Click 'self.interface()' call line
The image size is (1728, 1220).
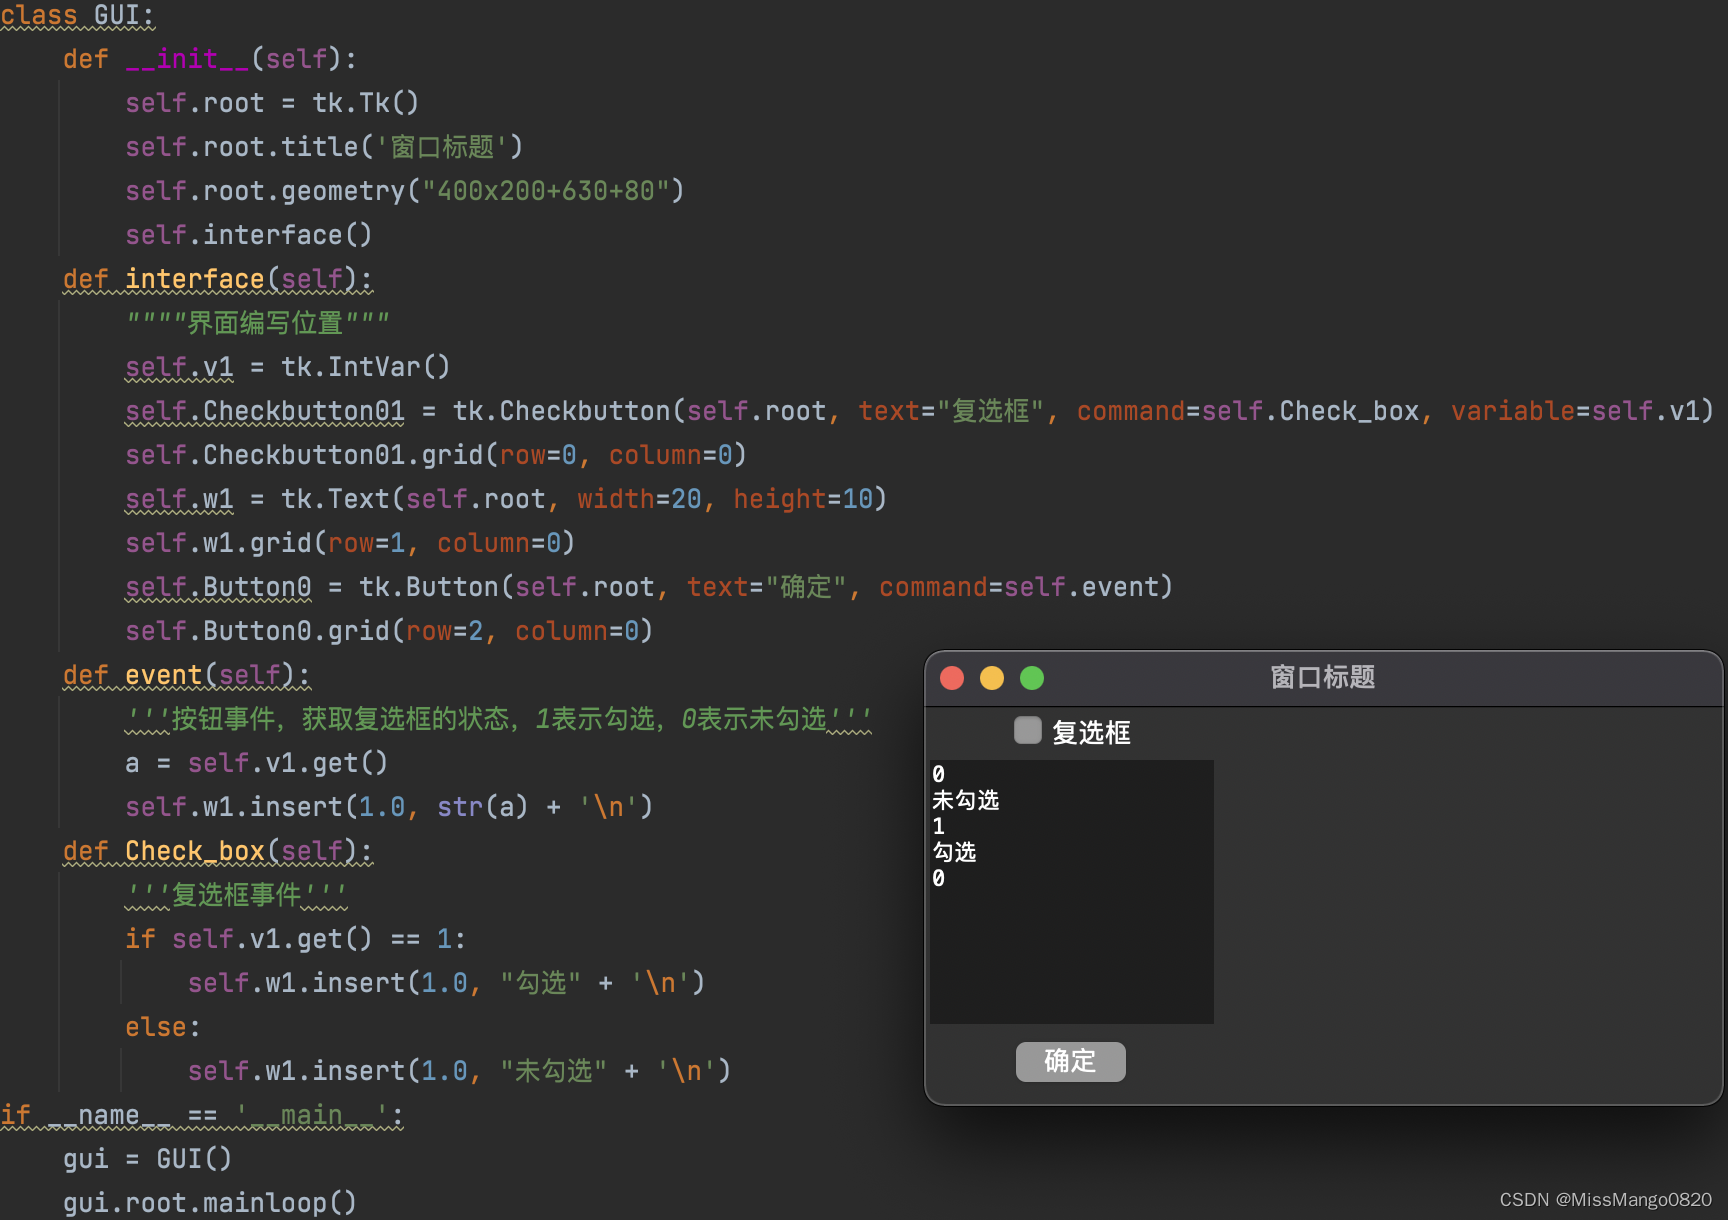pyautogui.click(x=248, y=235)
